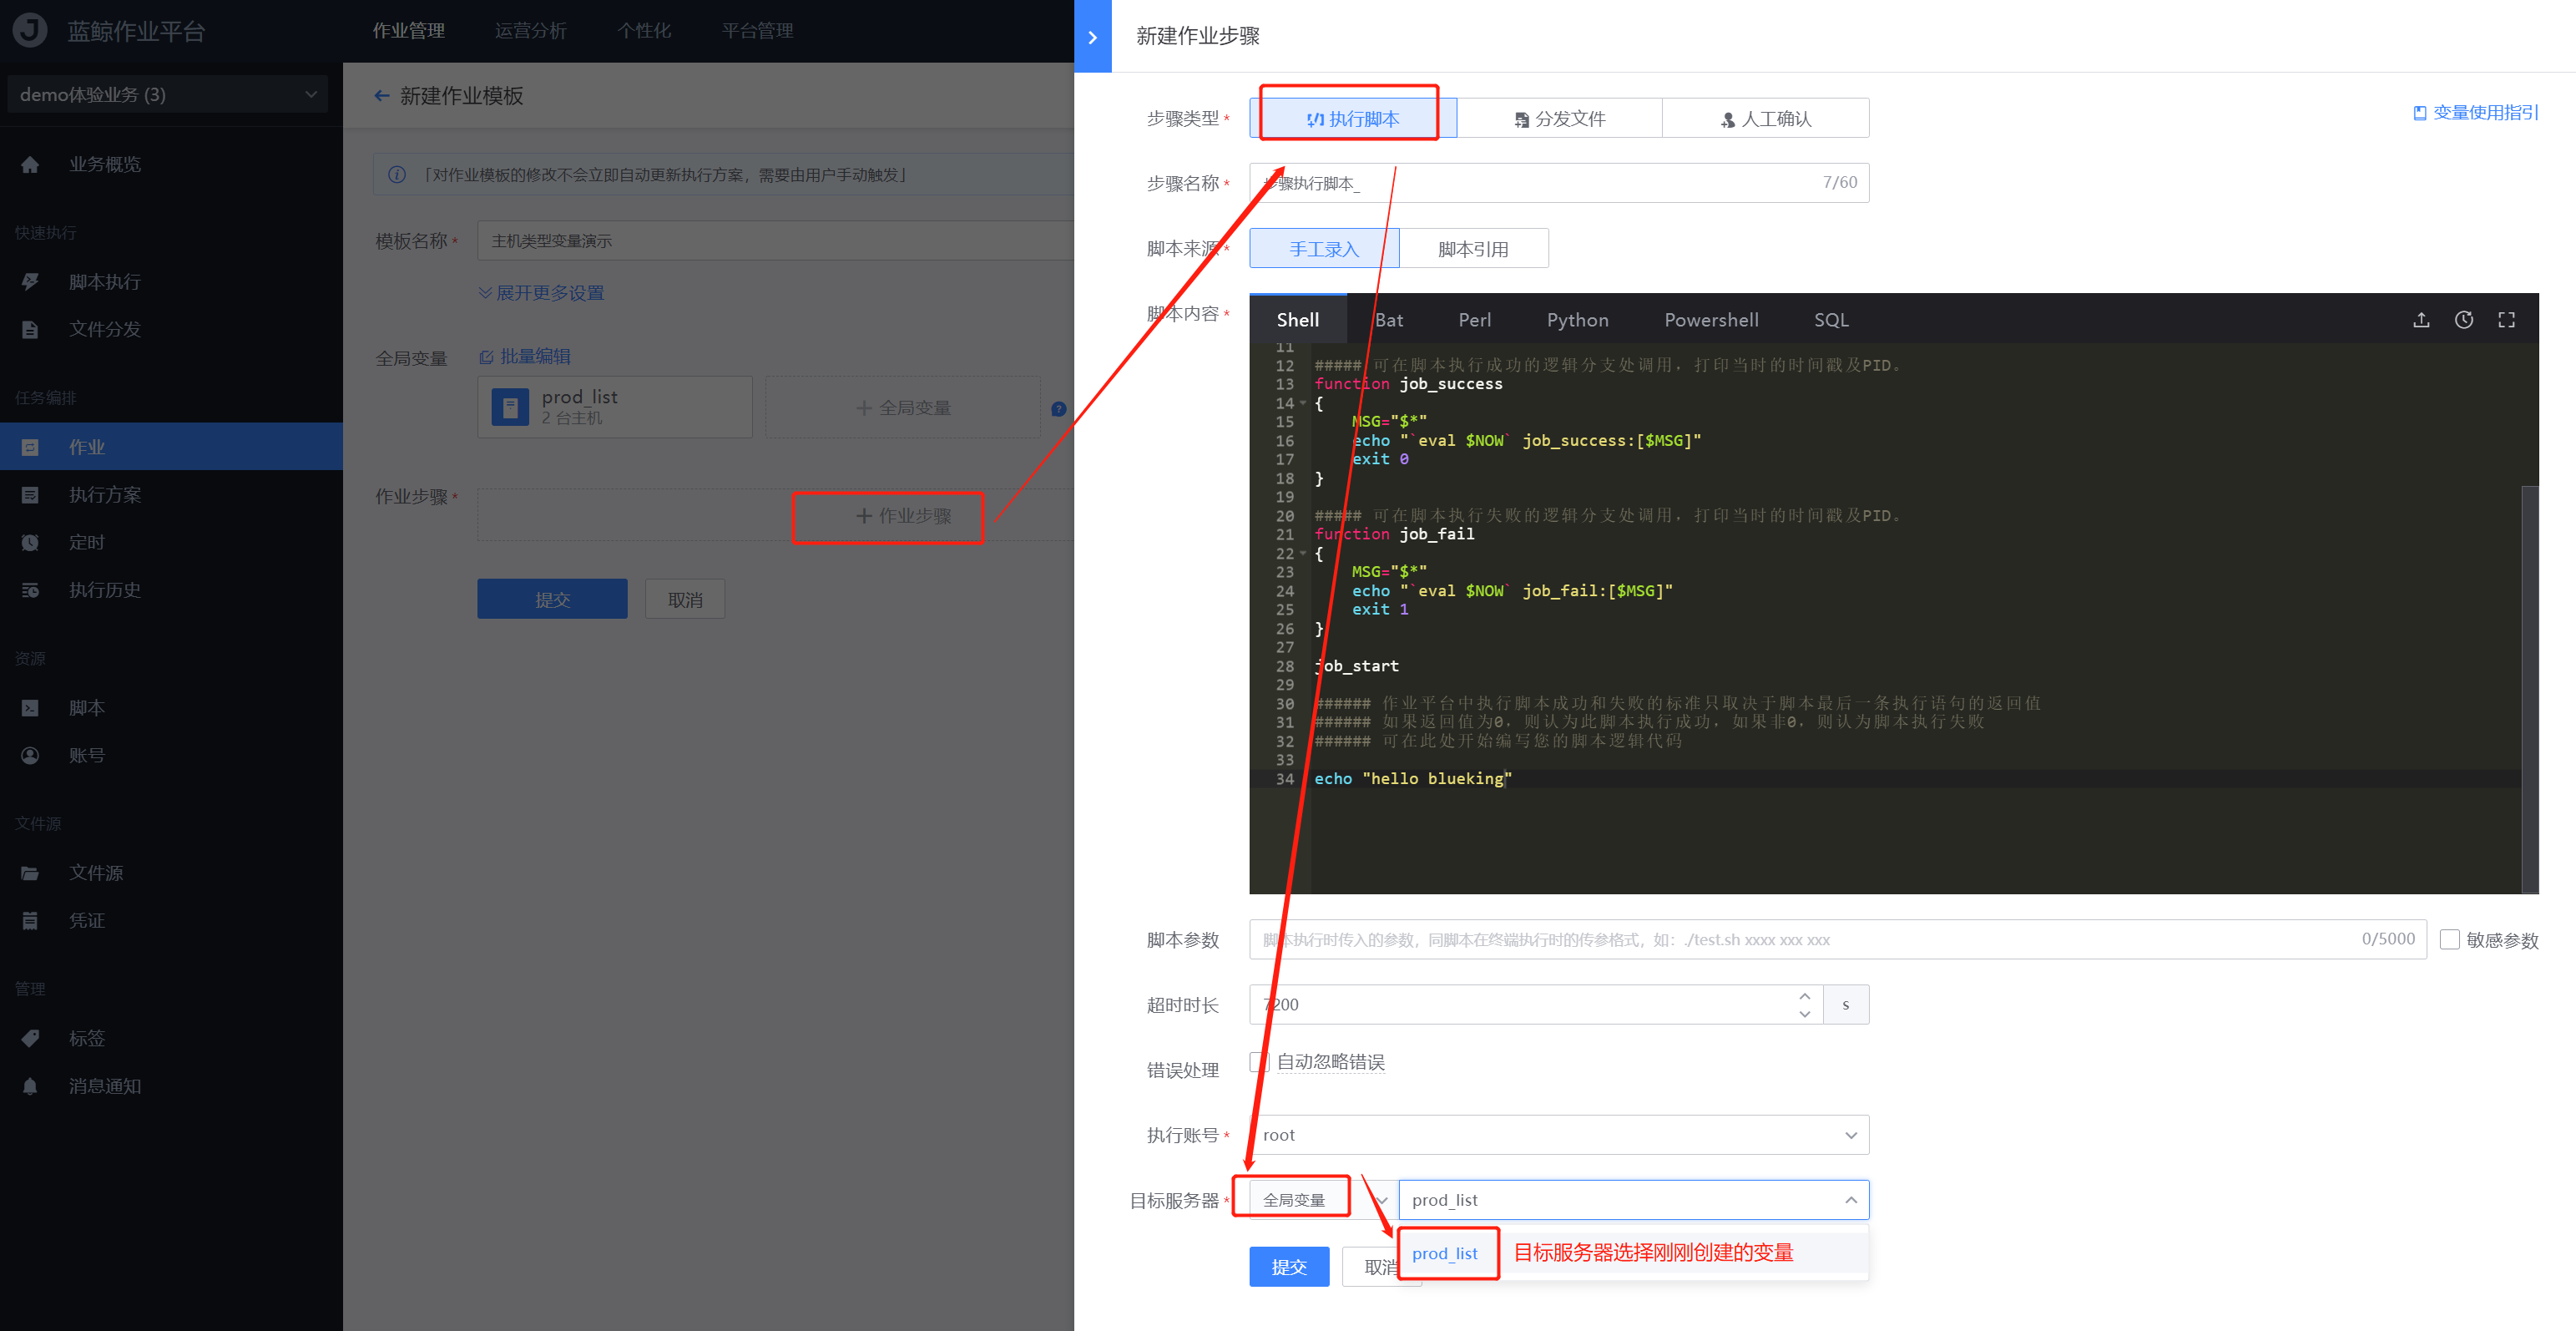The image size is (2576, 1331).
Task: Collapse code fold at line 22
Action: (1303, 553)
